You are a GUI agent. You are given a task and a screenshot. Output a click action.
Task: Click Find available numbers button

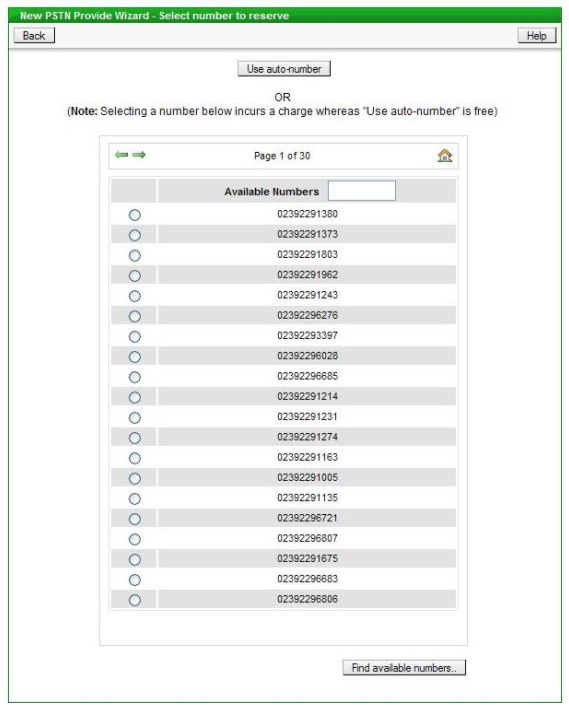pos(404,668)
